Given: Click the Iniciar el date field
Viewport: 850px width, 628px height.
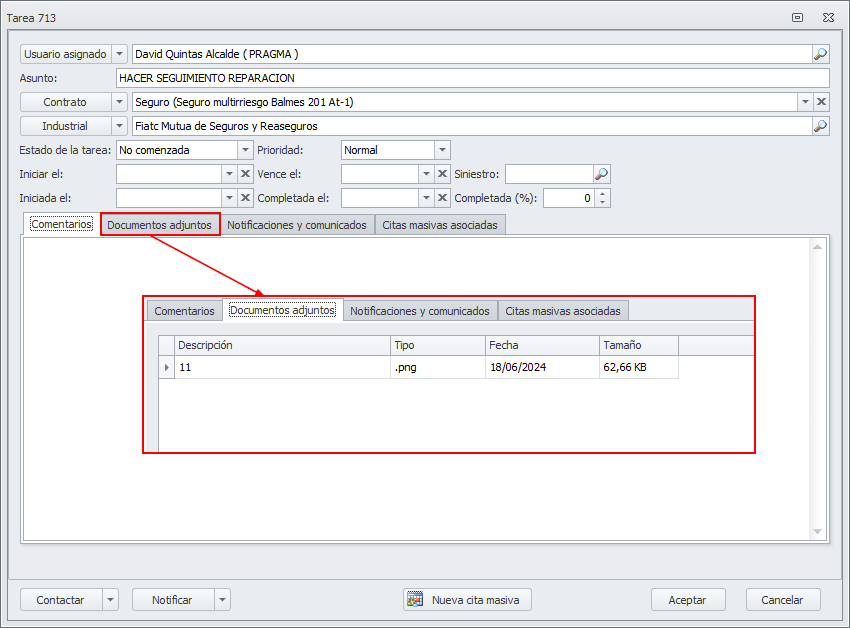Looking at the screenshot, I should tap(169, 174).
